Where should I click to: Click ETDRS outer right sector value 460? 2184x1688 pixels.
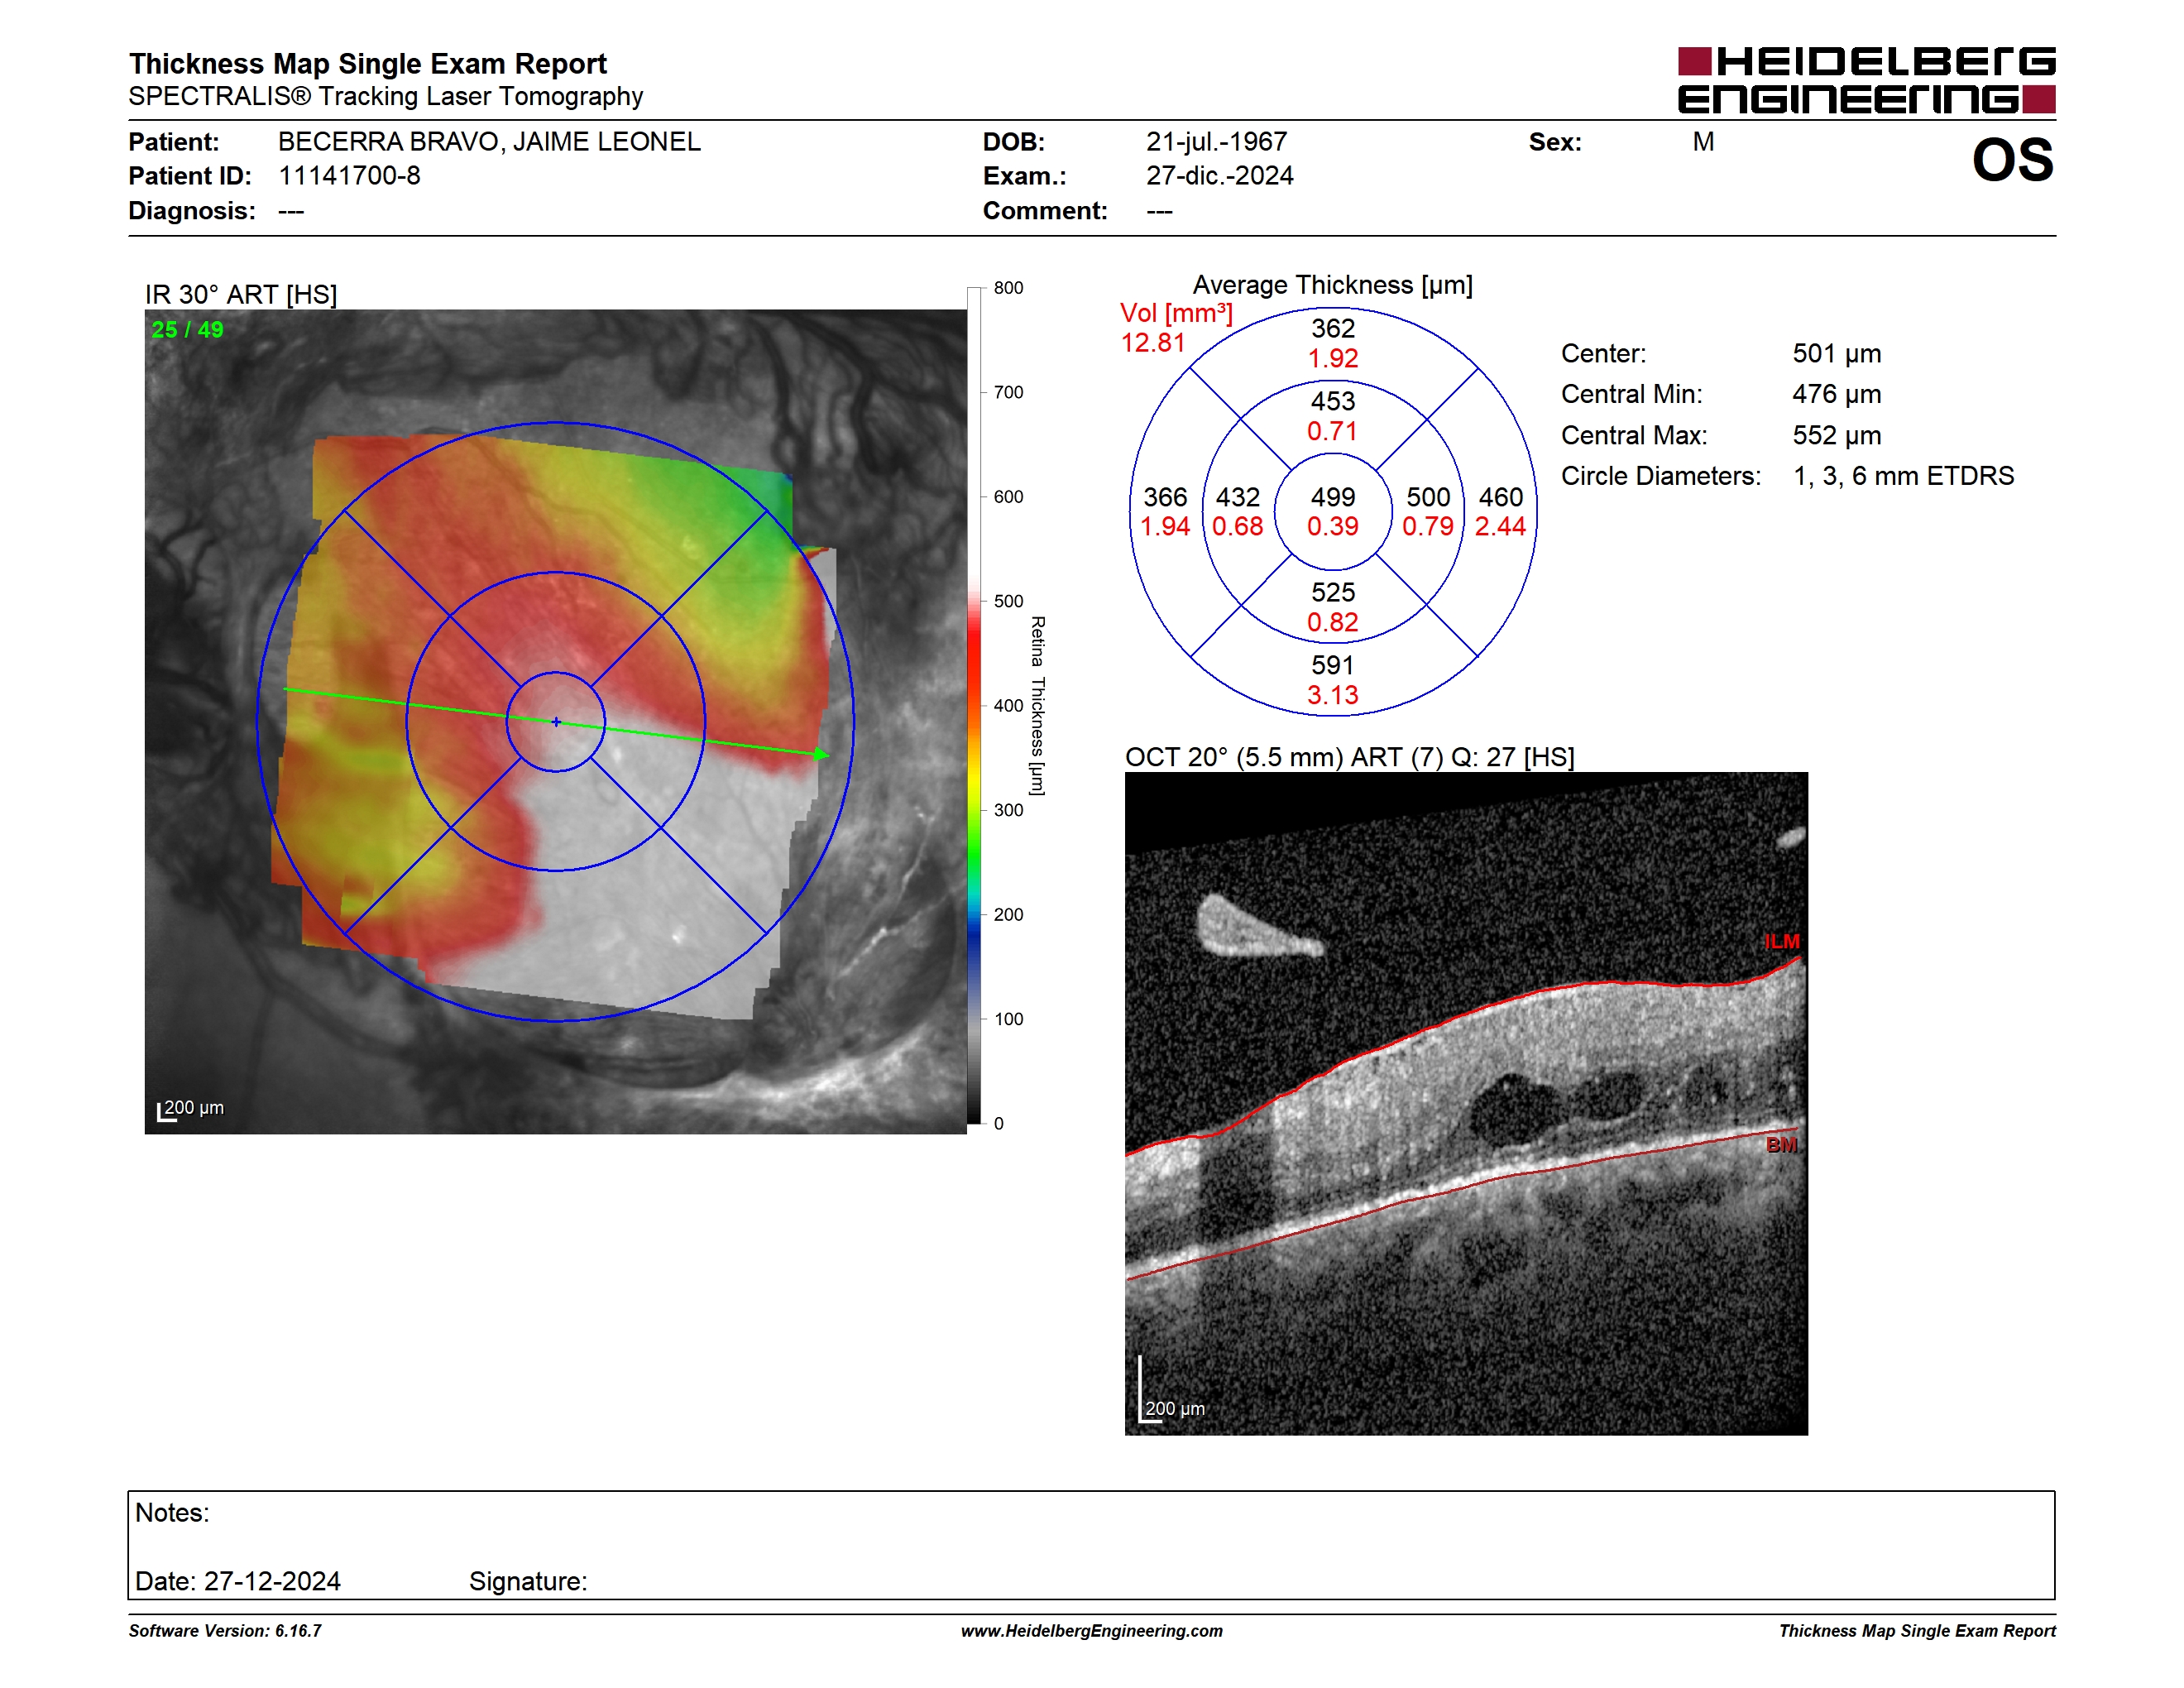(1501, 497)
